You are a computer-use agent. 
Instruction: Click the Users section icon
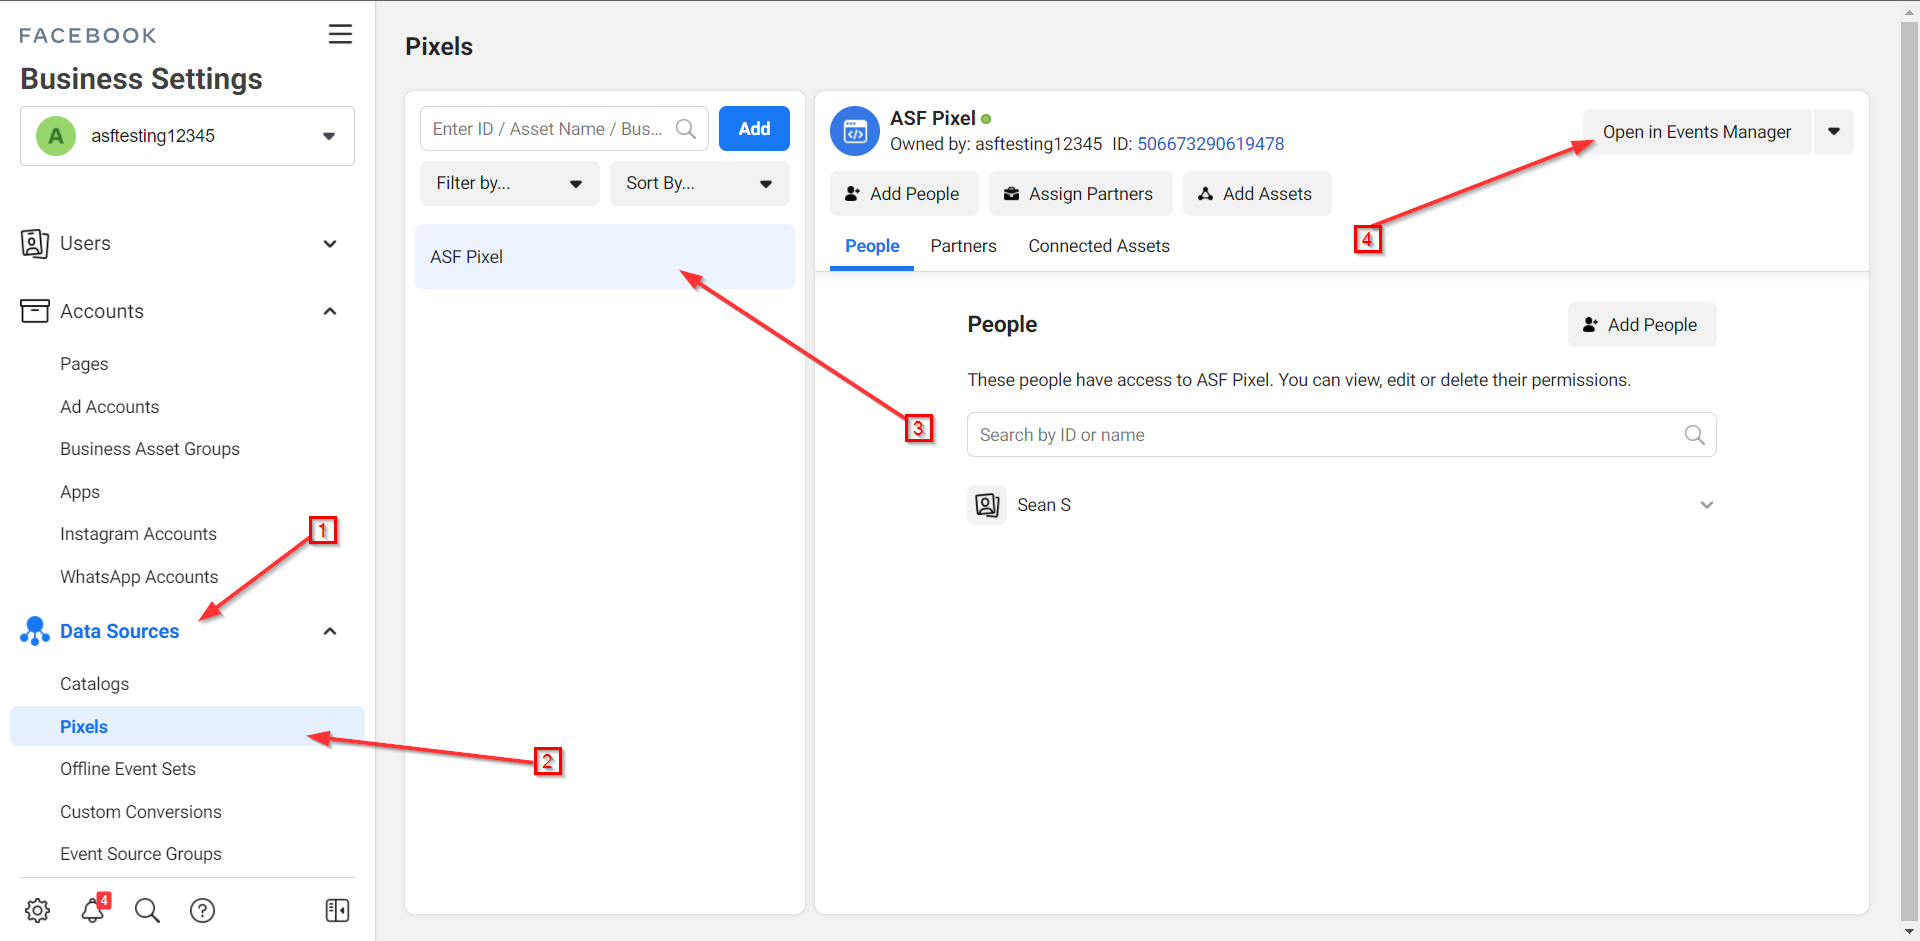(x=34, y=243)
